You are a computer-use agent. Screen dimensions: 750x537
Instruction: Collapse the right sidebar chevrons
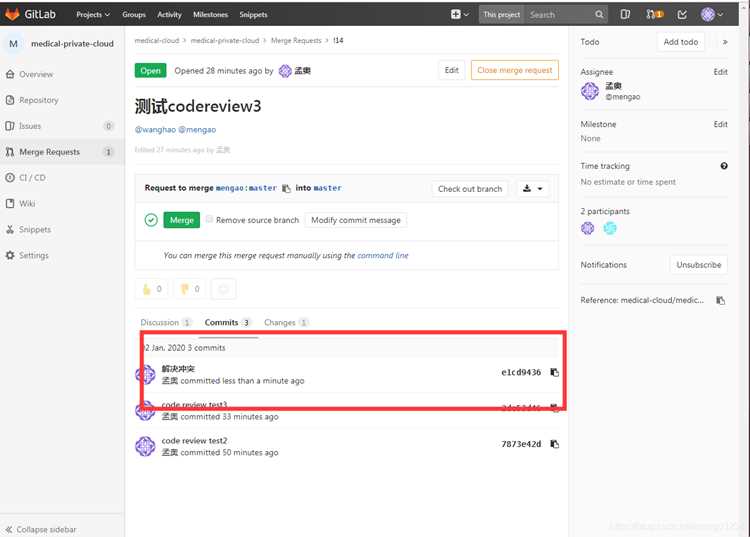tap(725, 42)
